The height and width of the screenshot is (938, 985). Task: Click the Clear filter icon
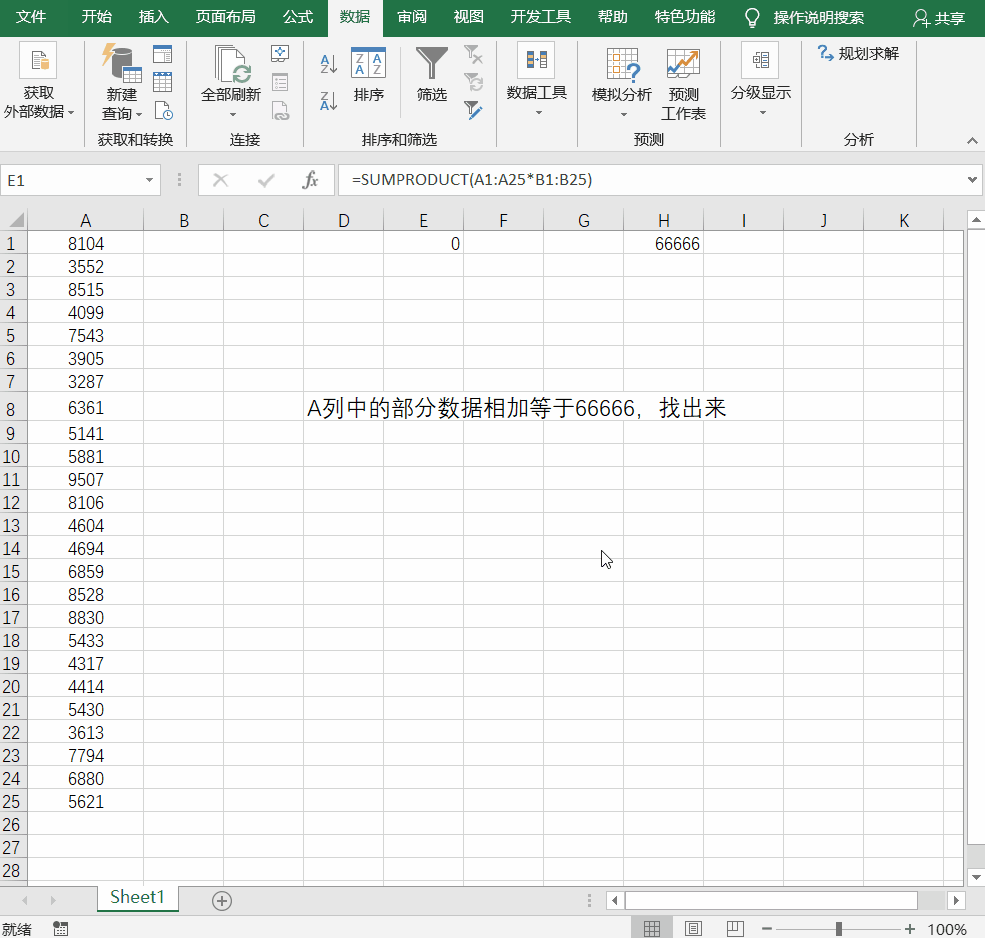pos(473,55)
